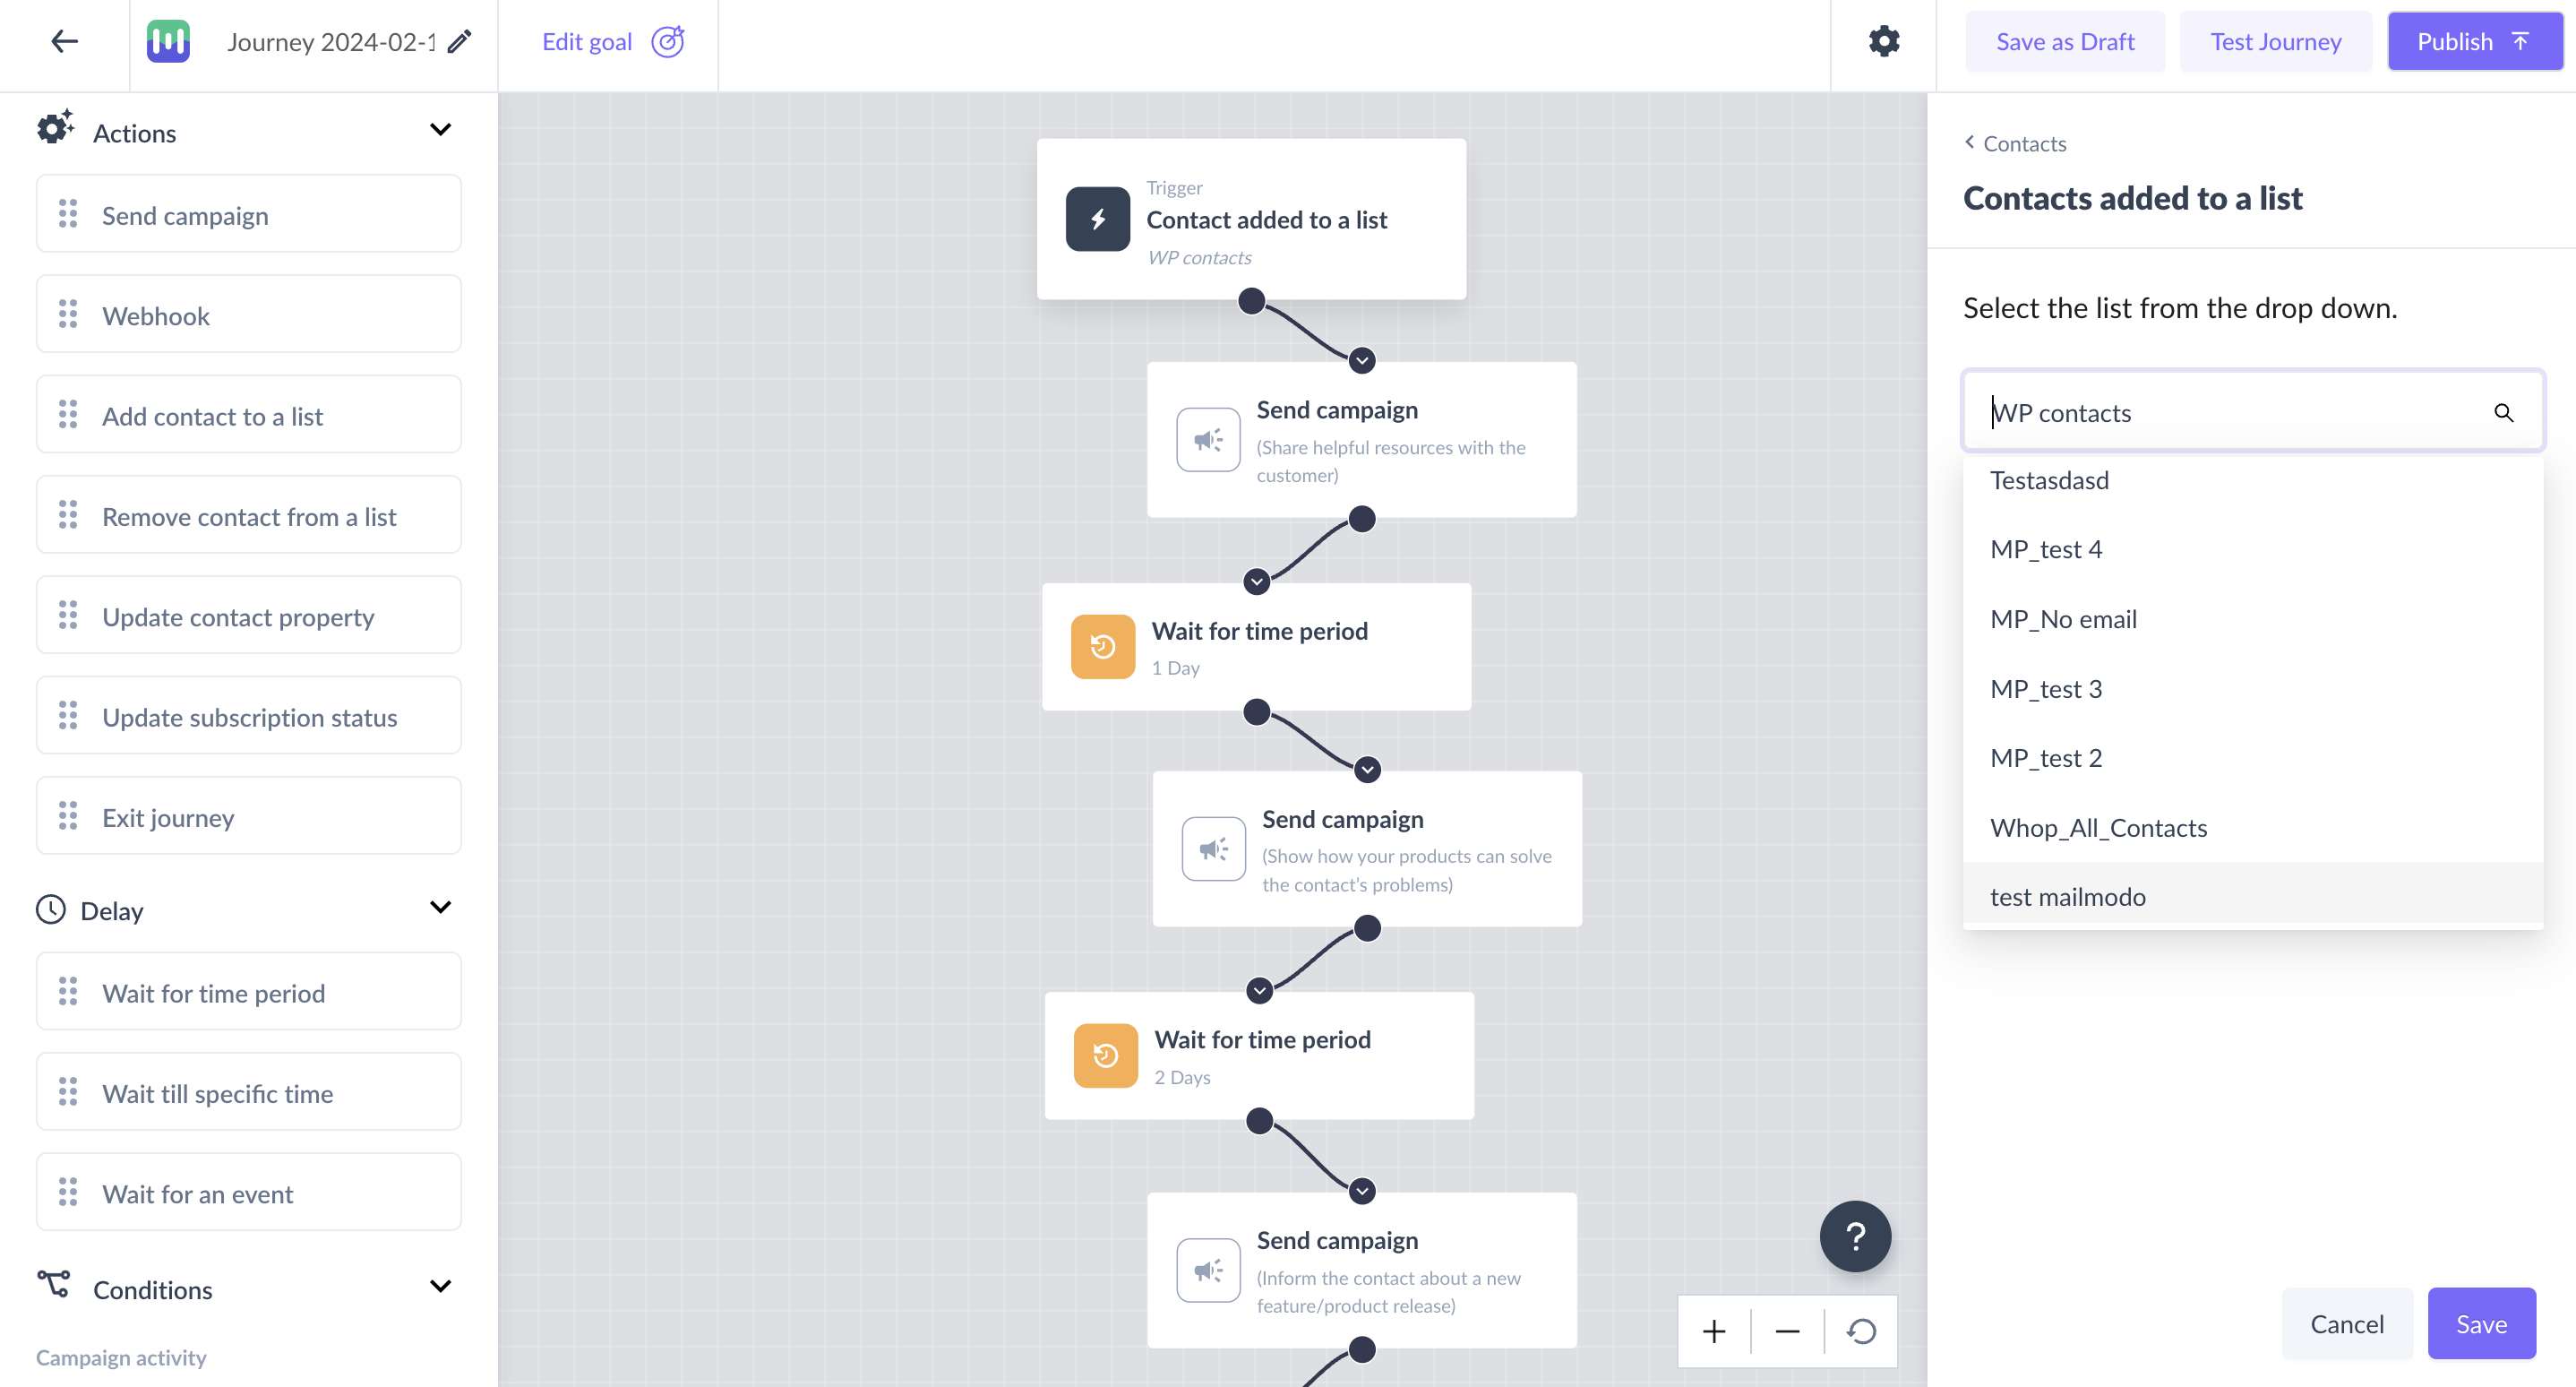Click the Campaign activity menu item

click(x=121, y=1358)
